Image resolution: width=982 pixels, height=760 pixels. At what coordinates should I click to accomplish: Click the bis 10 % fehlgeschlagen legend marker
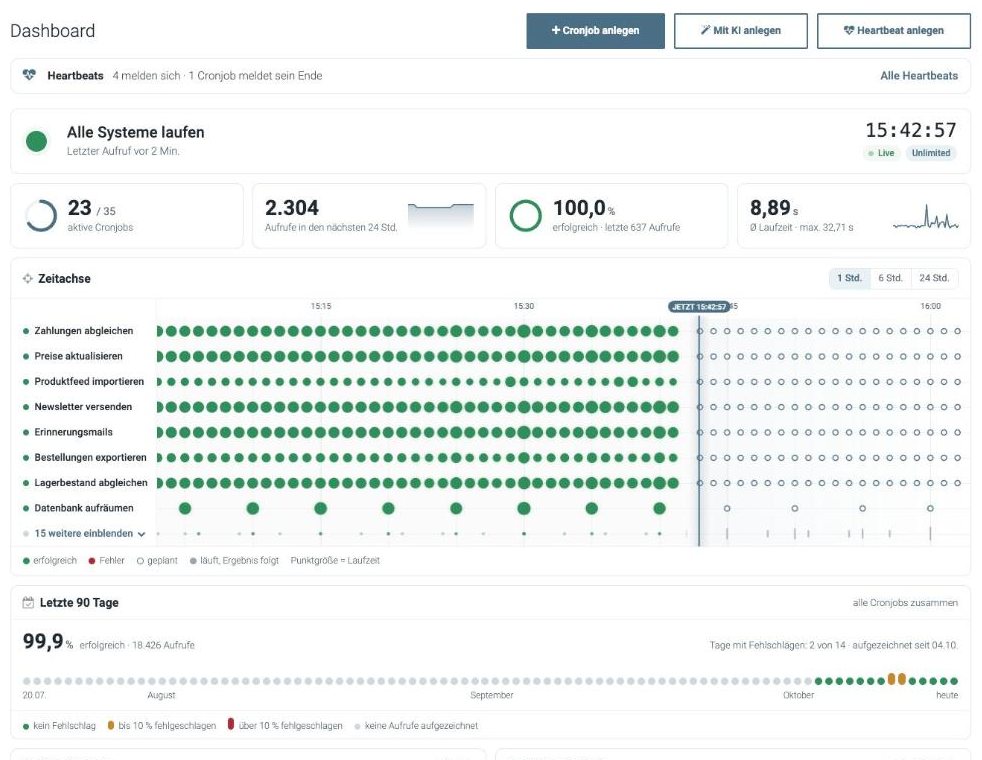click(111, 725)
